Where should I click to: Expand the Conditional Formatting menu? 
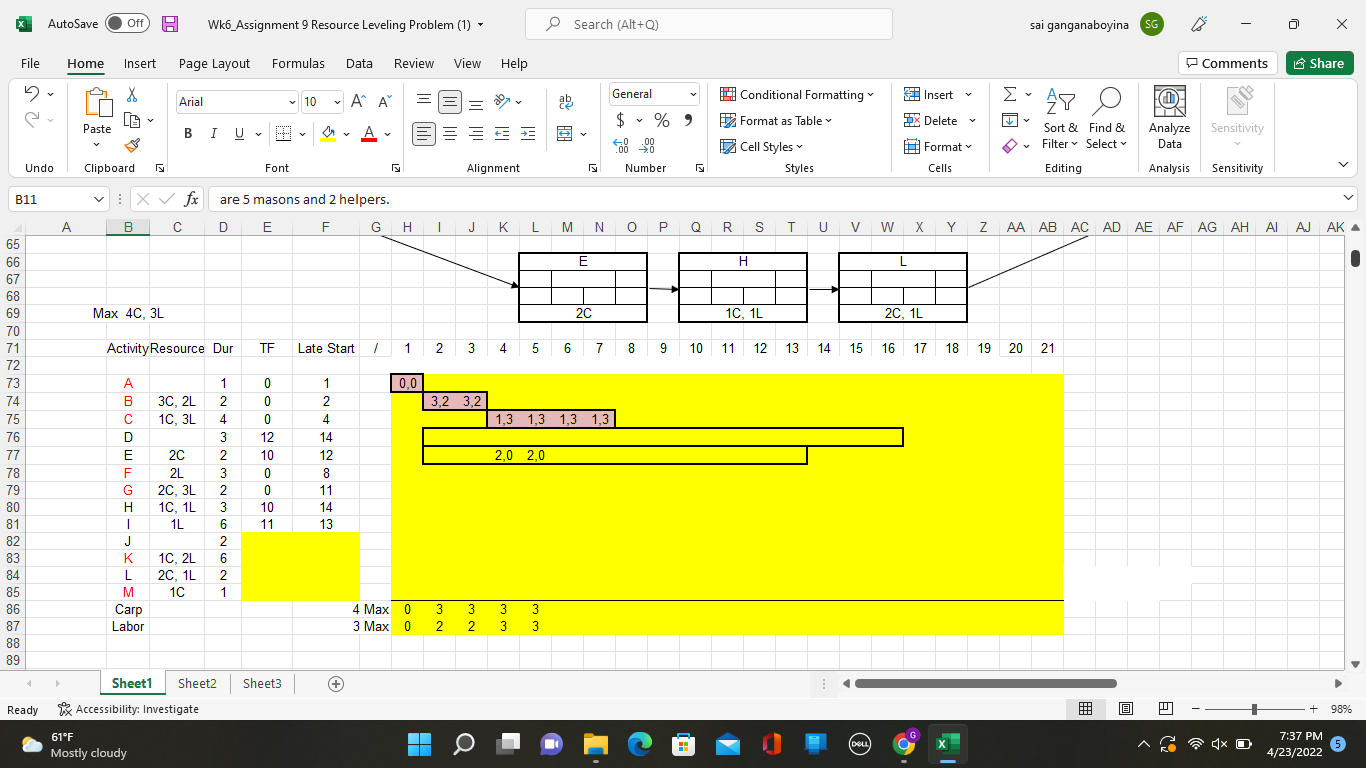[797, 95]
